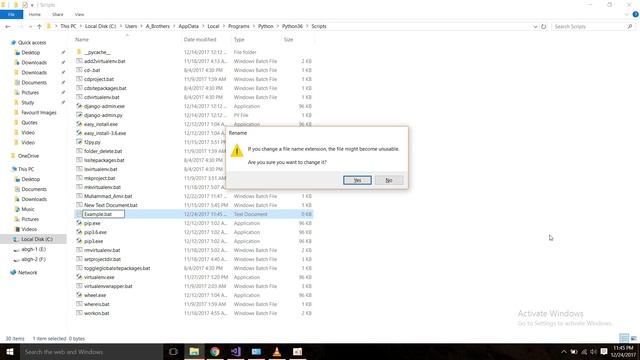
Task: Click the pip3.6.exe application icon
Action: (79, 232)
